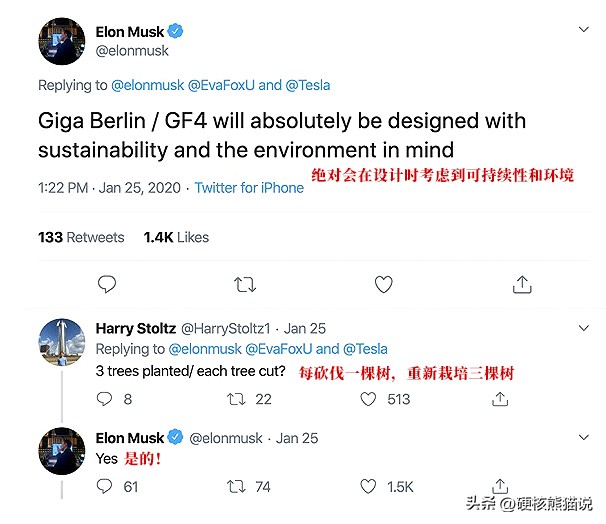Open the @Tesla mention in main tweet
606x524 pixels.
[x=308, y=86]
